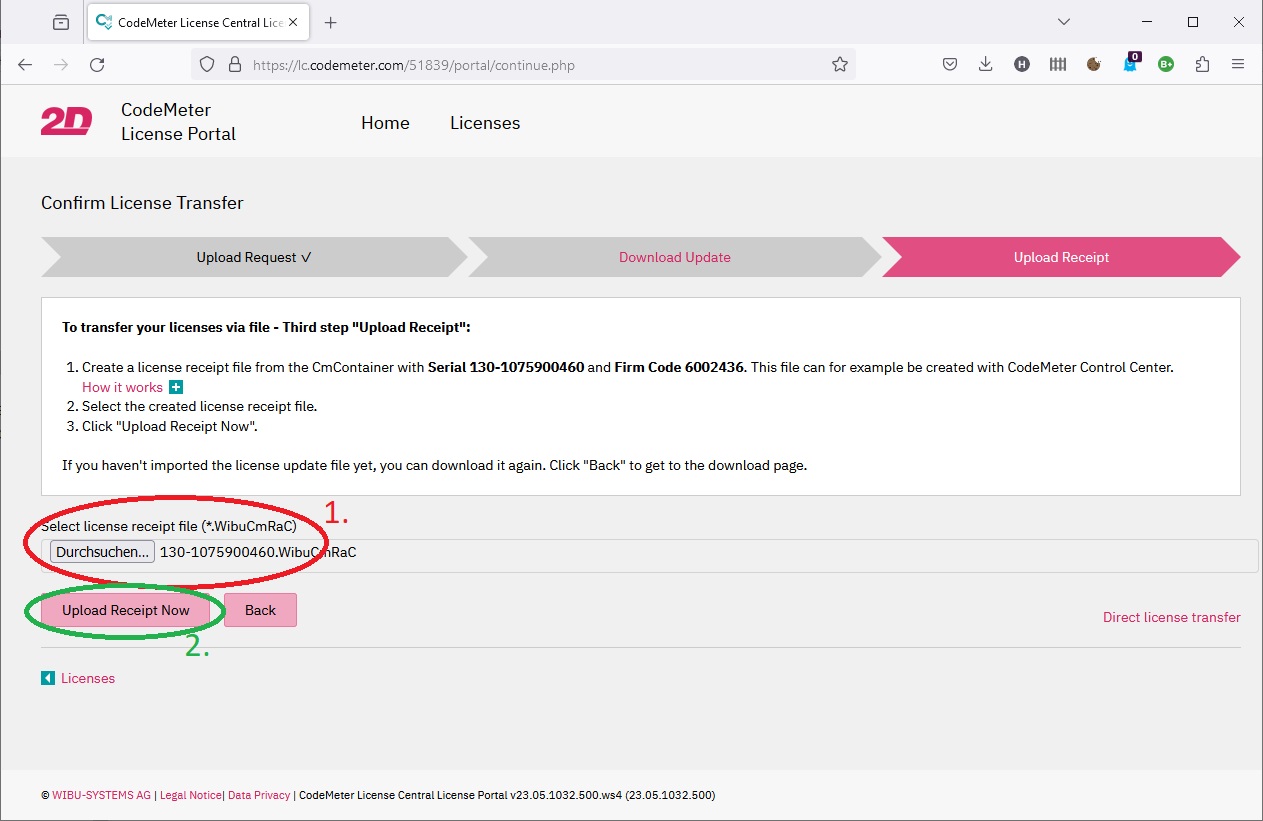
Task: Go to the Home menu item
Action: (x=385, y=123)
